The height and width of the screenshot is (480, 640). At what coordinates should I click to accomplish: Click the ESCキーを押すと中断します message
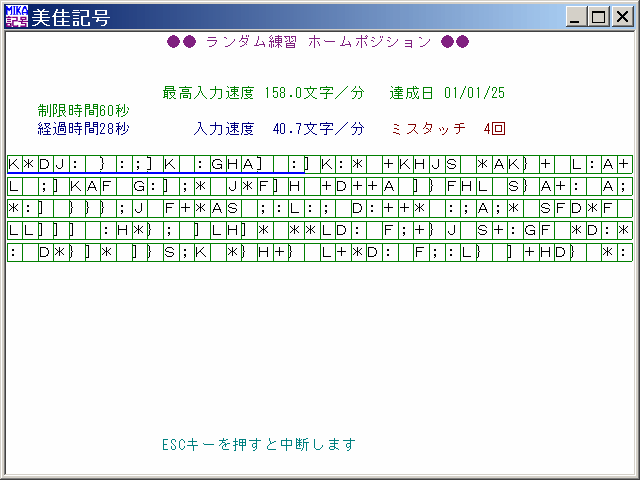click(258, 444)
